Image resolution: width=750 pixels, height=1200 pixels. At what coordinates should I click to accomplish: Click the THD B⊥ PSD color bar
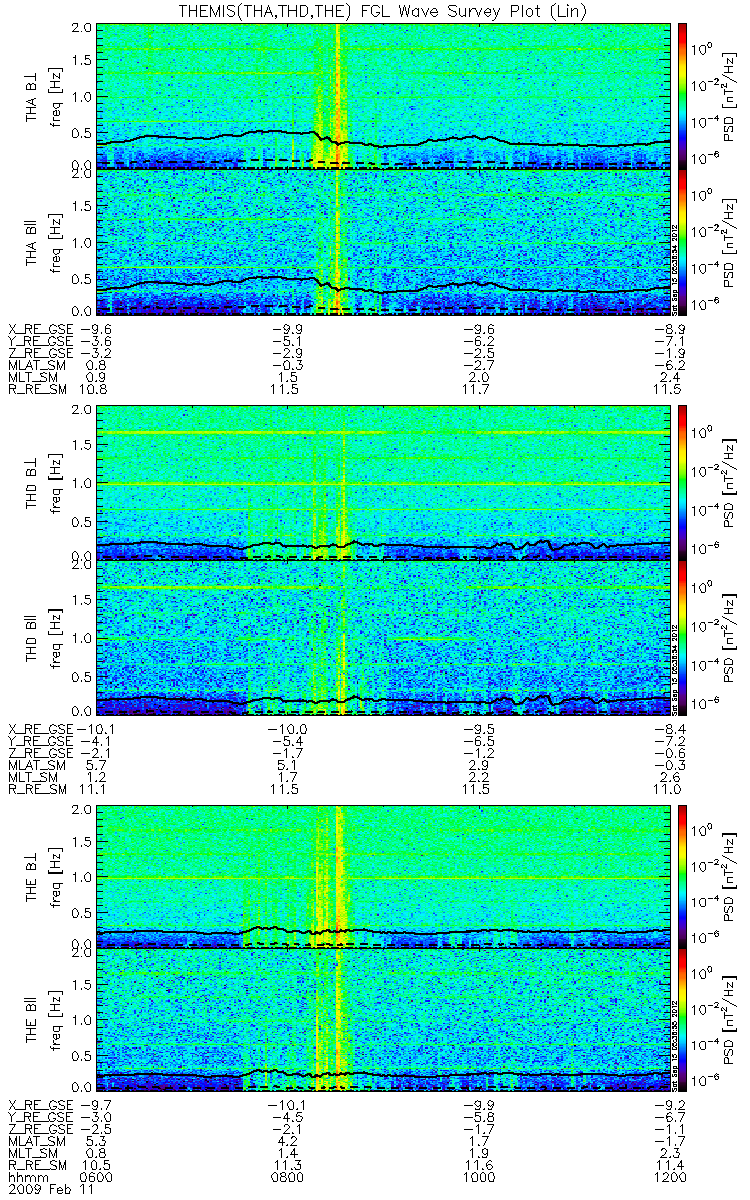[x=683, y=482]
